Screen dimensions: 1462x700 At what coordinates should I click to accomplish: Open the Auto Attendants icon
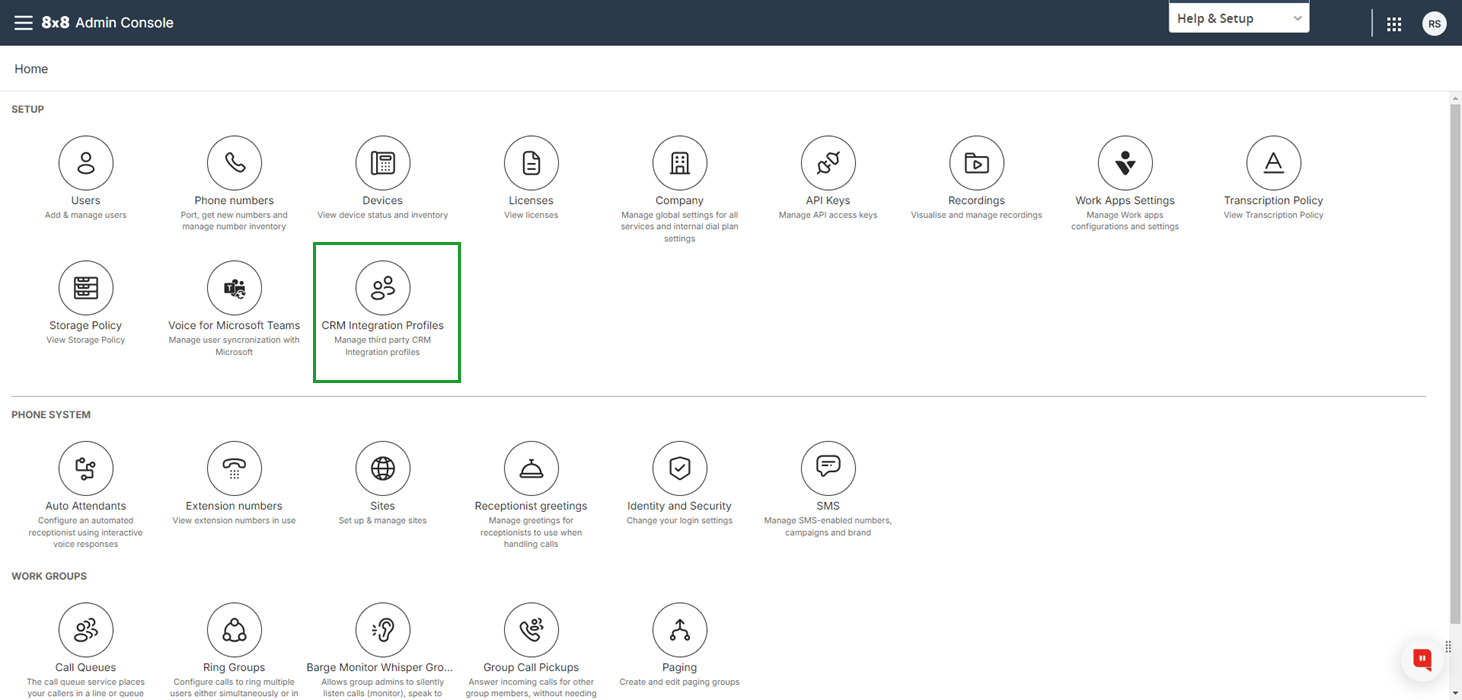(86, 468)
